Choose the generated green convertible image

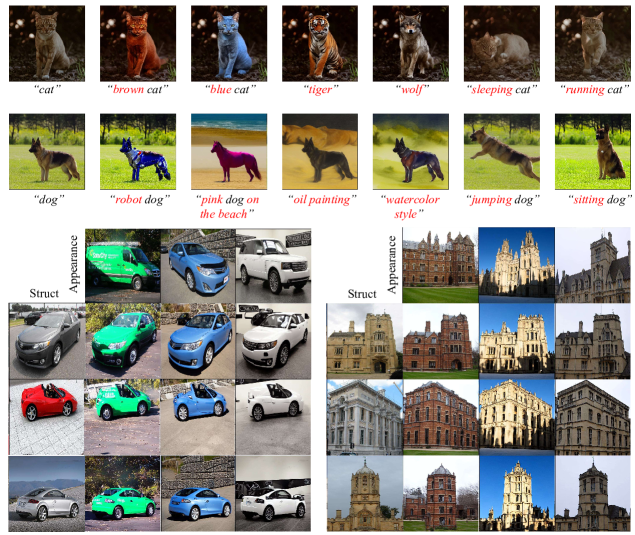click(123, 417)
